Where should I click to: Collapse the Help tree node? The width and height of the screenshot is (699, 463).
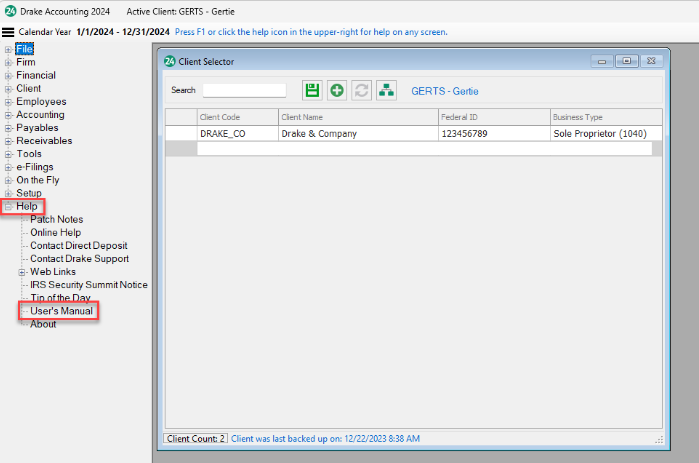click(x=8, y=207)
